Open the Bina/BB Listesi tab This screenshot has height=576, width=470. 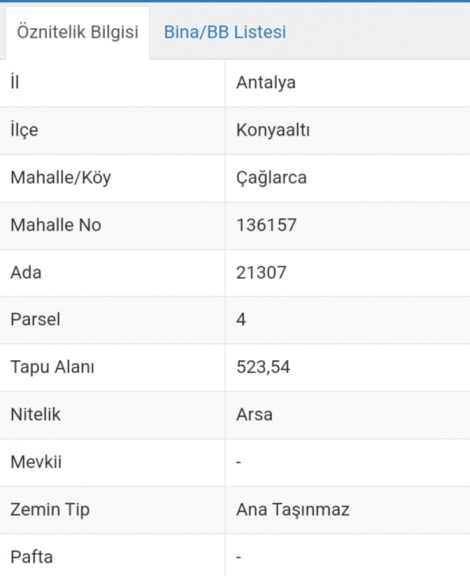[x=225, y=32]
